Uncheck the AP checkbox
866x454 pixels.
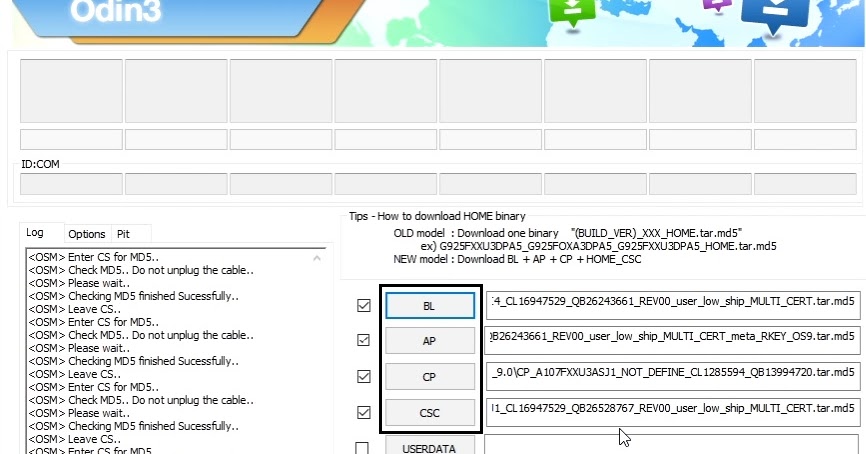[363, 340]
